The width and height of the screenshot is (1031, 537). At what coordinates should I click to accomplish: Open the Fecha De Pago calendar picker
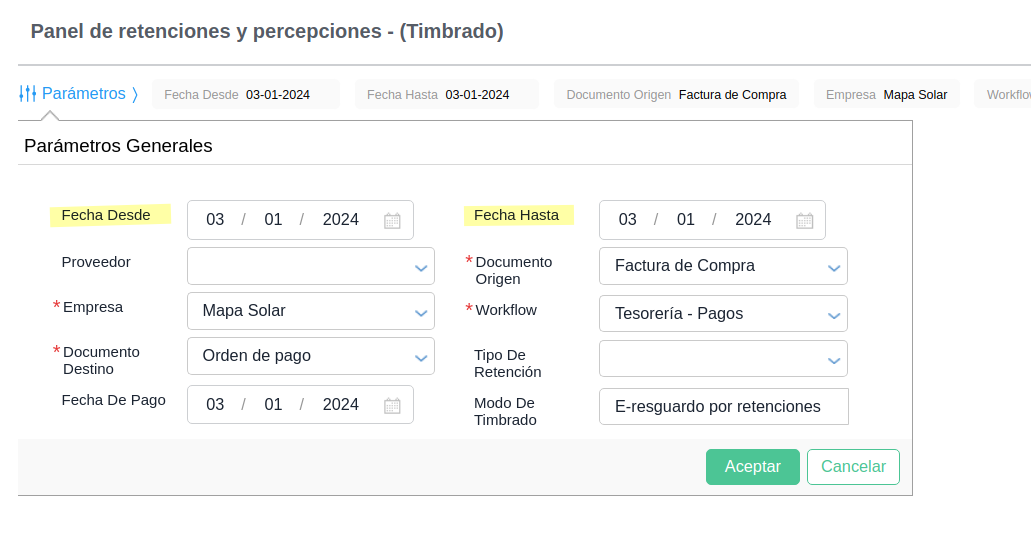392,405
